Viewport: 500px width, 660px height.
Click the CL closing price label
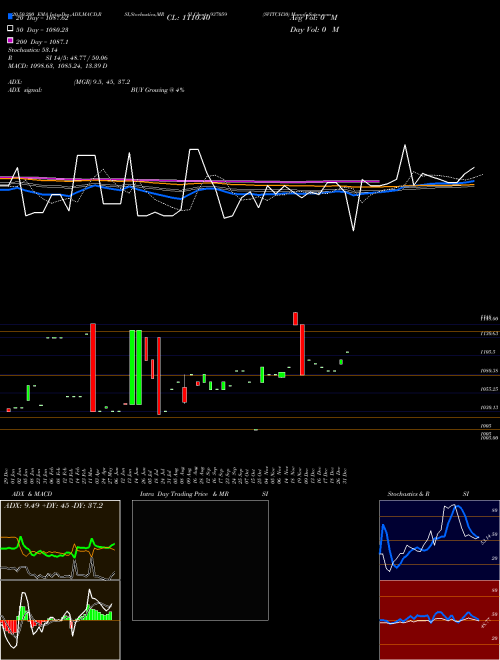188,18
